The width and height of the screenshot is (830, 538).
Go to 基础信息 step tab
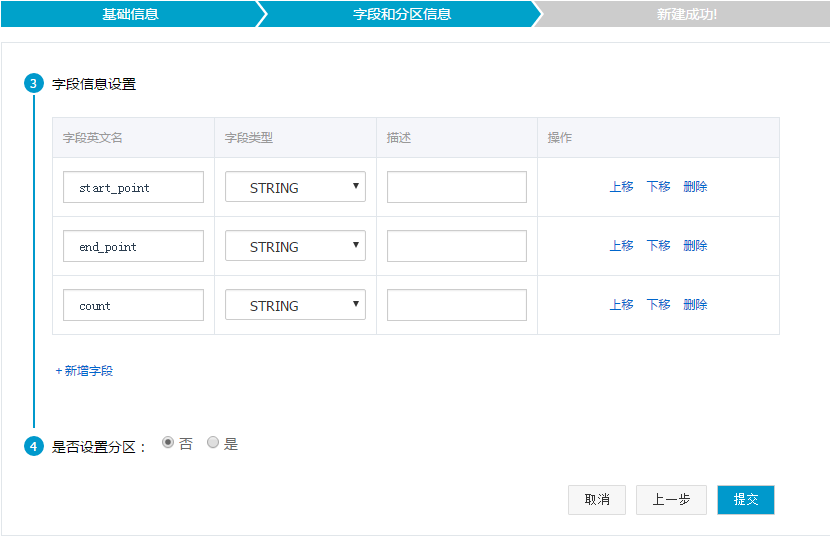coord(130,14)
